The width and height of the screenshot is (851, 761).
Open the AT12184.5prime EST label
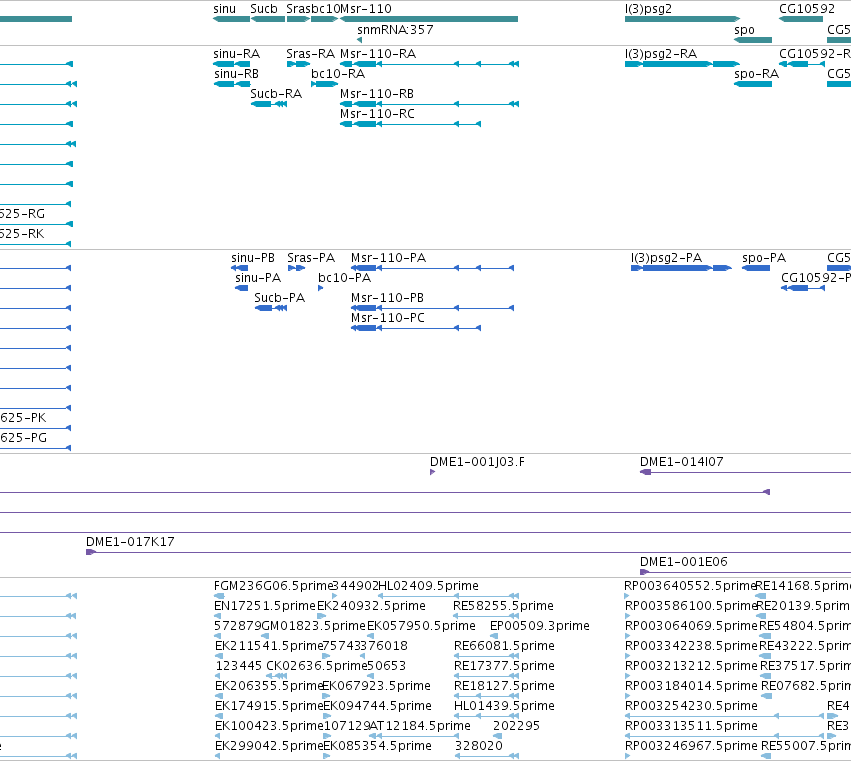(x=421, y=726)
